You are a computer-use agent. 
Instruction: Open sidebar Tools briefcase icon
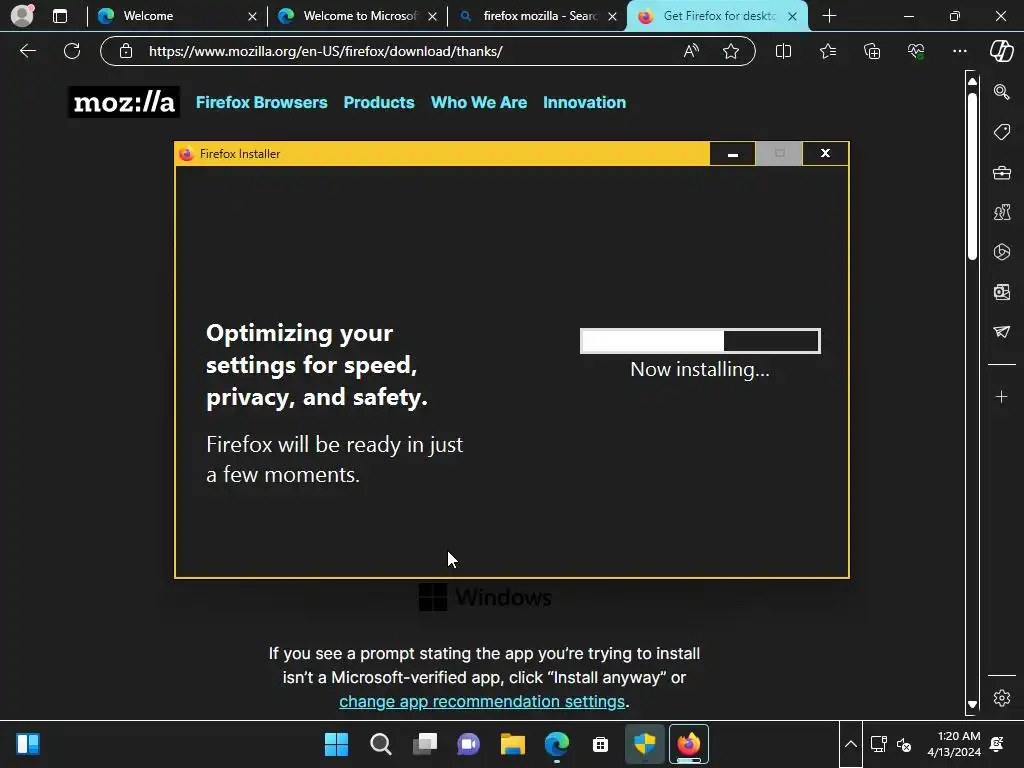pos(1001,172)
